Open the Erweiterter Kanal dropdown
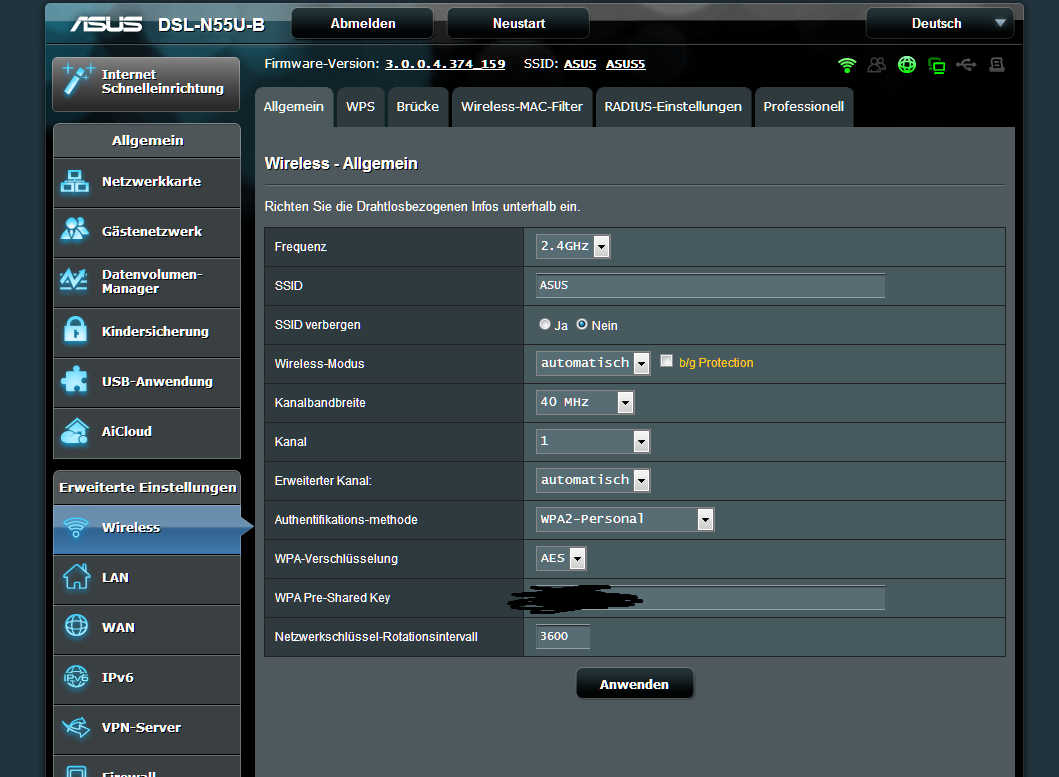1059x777 pixels. (x=593, y=480)
